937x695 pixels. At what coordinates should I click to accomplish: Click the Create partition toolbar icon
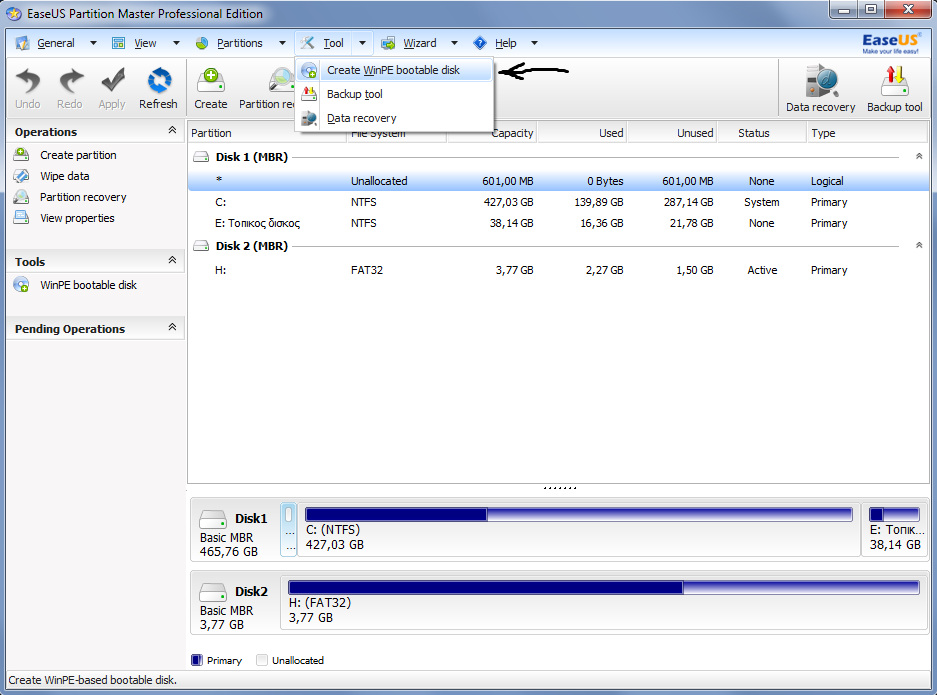(211, 81)
